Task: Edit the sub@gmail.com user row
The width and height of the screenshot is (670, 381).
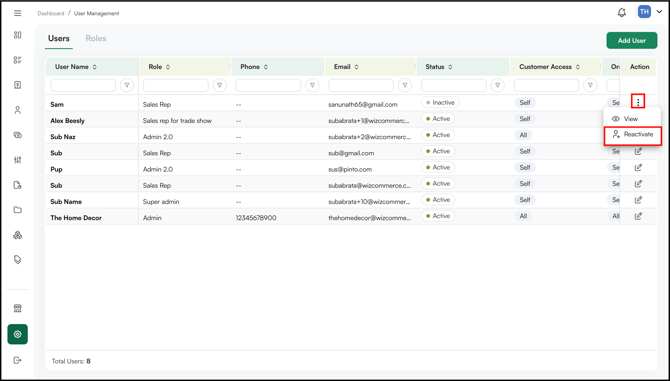Action: pyautogui.click(x=638, y=152)
